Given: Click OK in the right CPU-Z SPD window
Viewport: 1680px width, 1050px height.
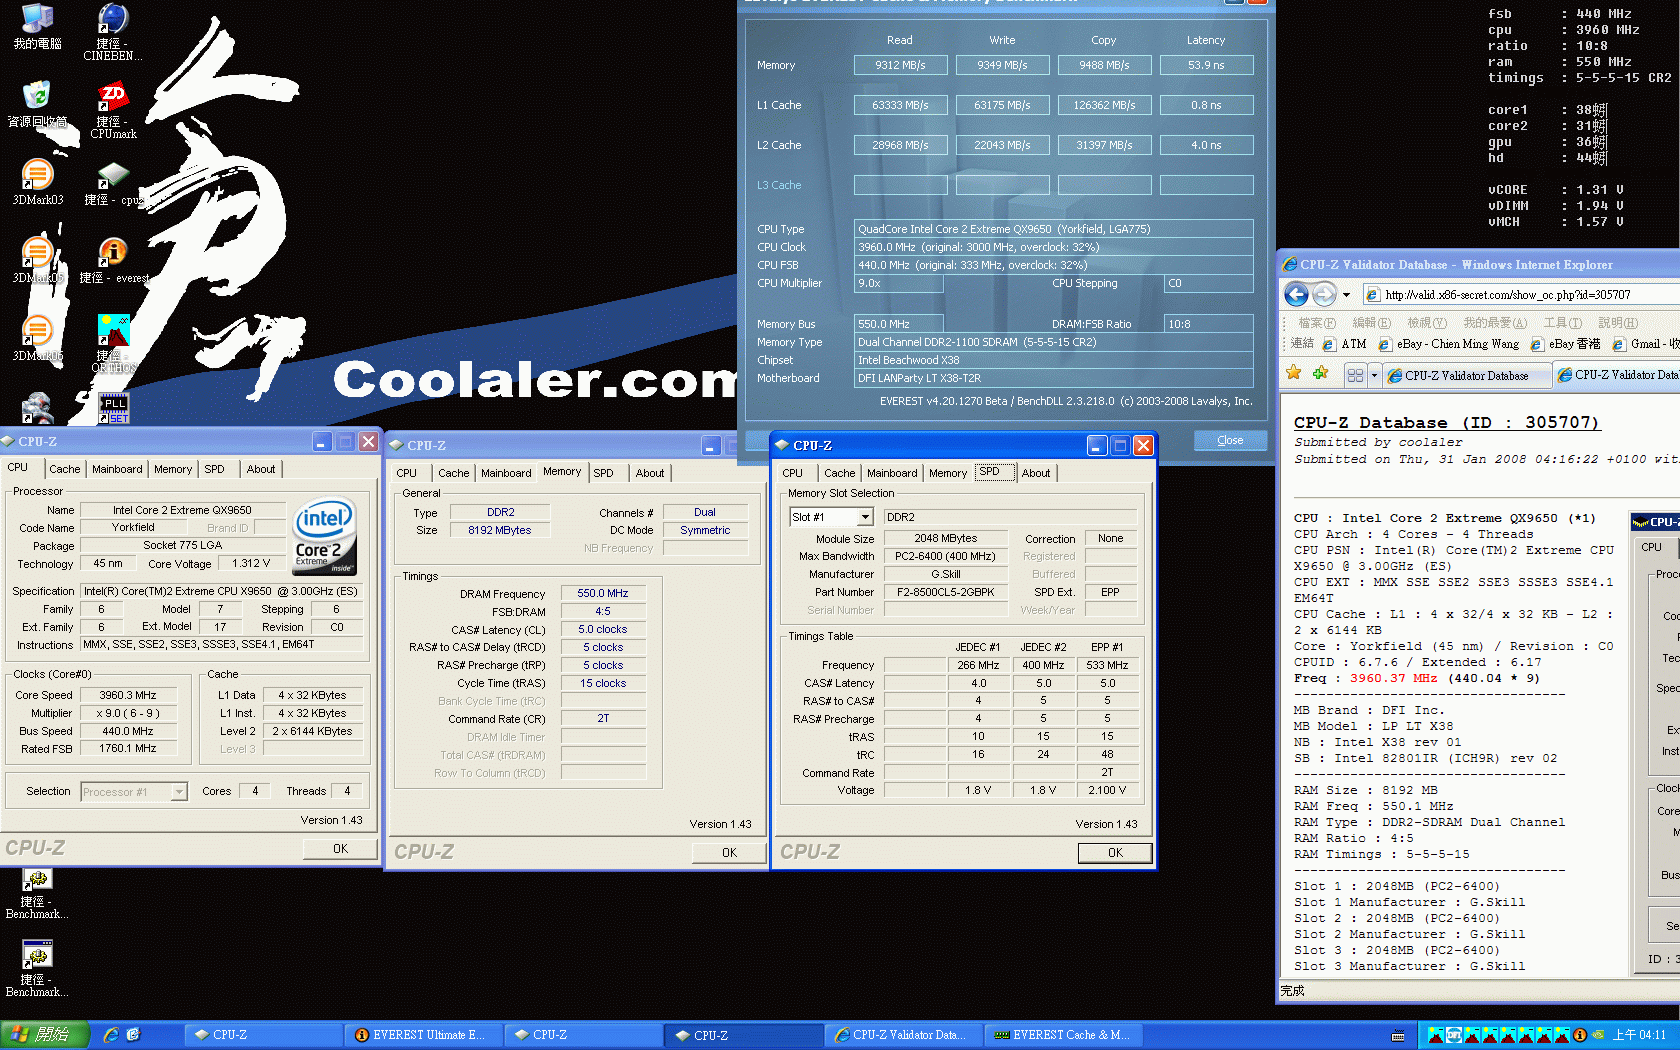Looking at the screenshot, I should [1115, 852].
